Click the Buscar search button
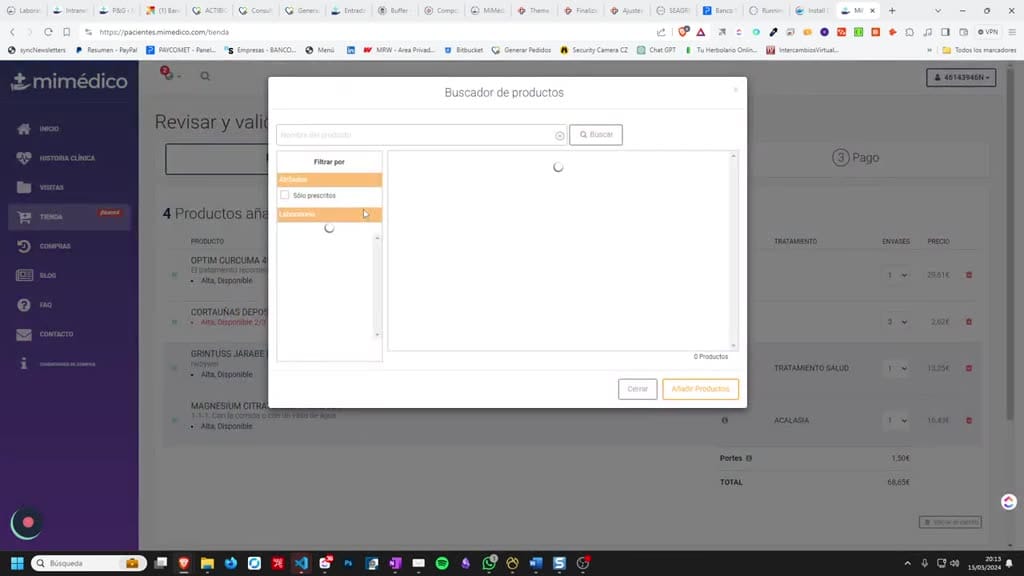 coord(596,135)
